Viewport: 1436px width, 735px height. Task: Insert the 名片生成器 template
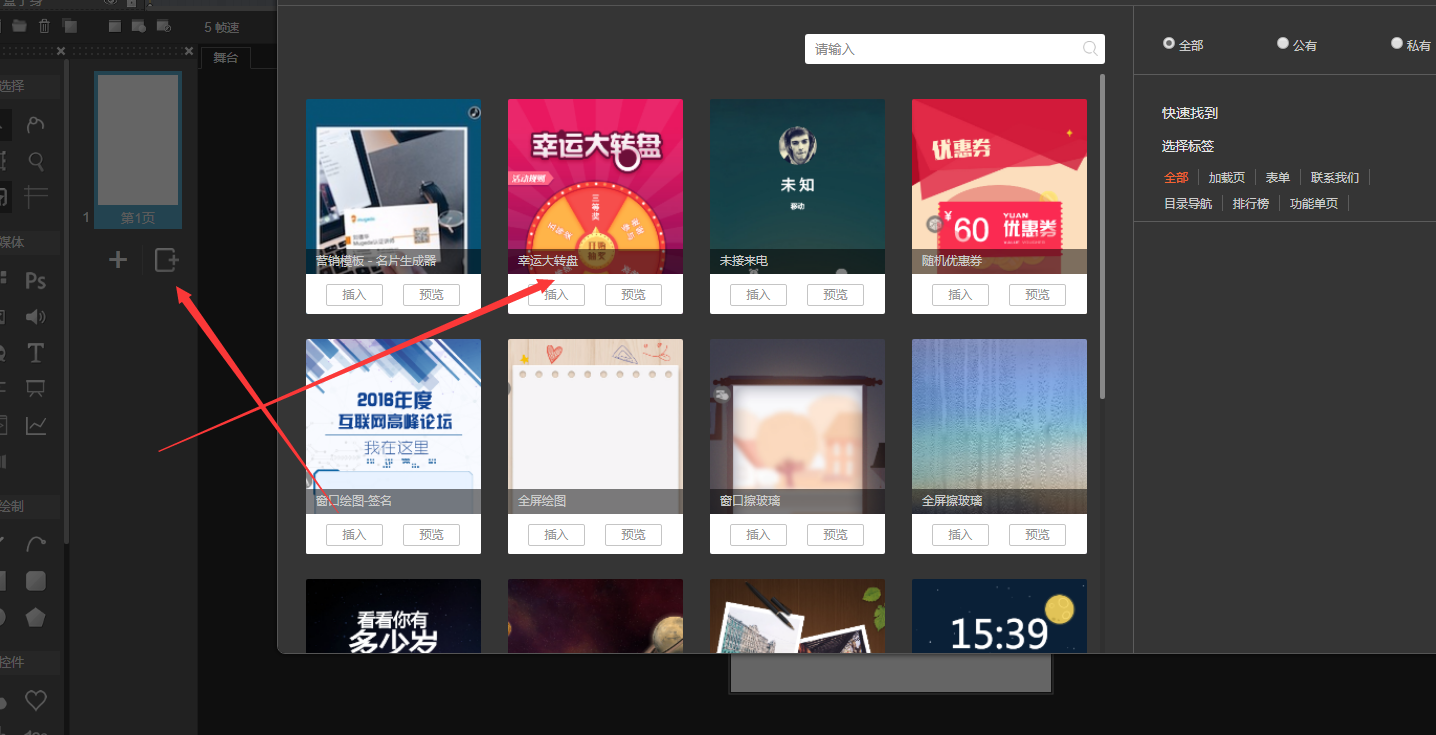pos(354,294)
